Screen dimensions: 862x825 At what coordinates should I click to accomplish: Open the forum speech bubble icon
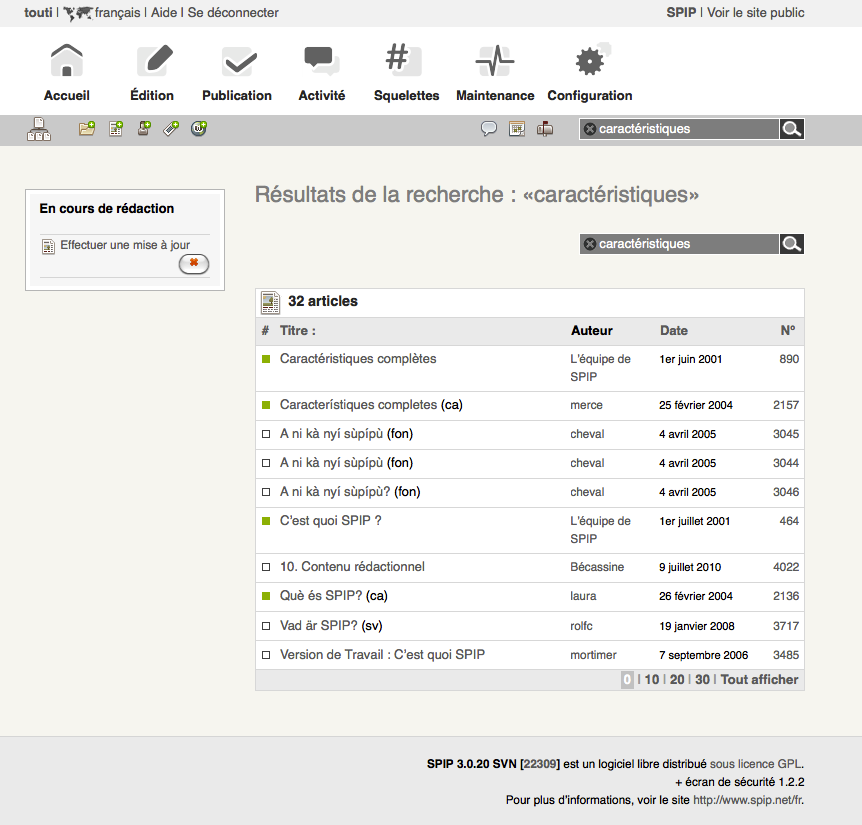(x=489, y=129)
